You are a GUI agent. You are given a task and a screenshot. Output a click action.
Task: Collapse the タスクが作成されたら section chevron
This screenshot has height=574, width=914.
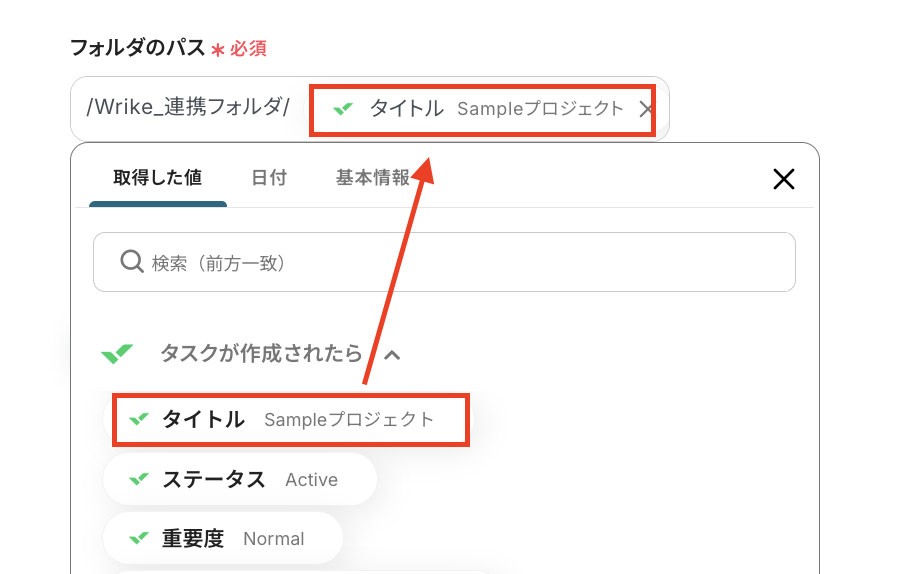392,354
